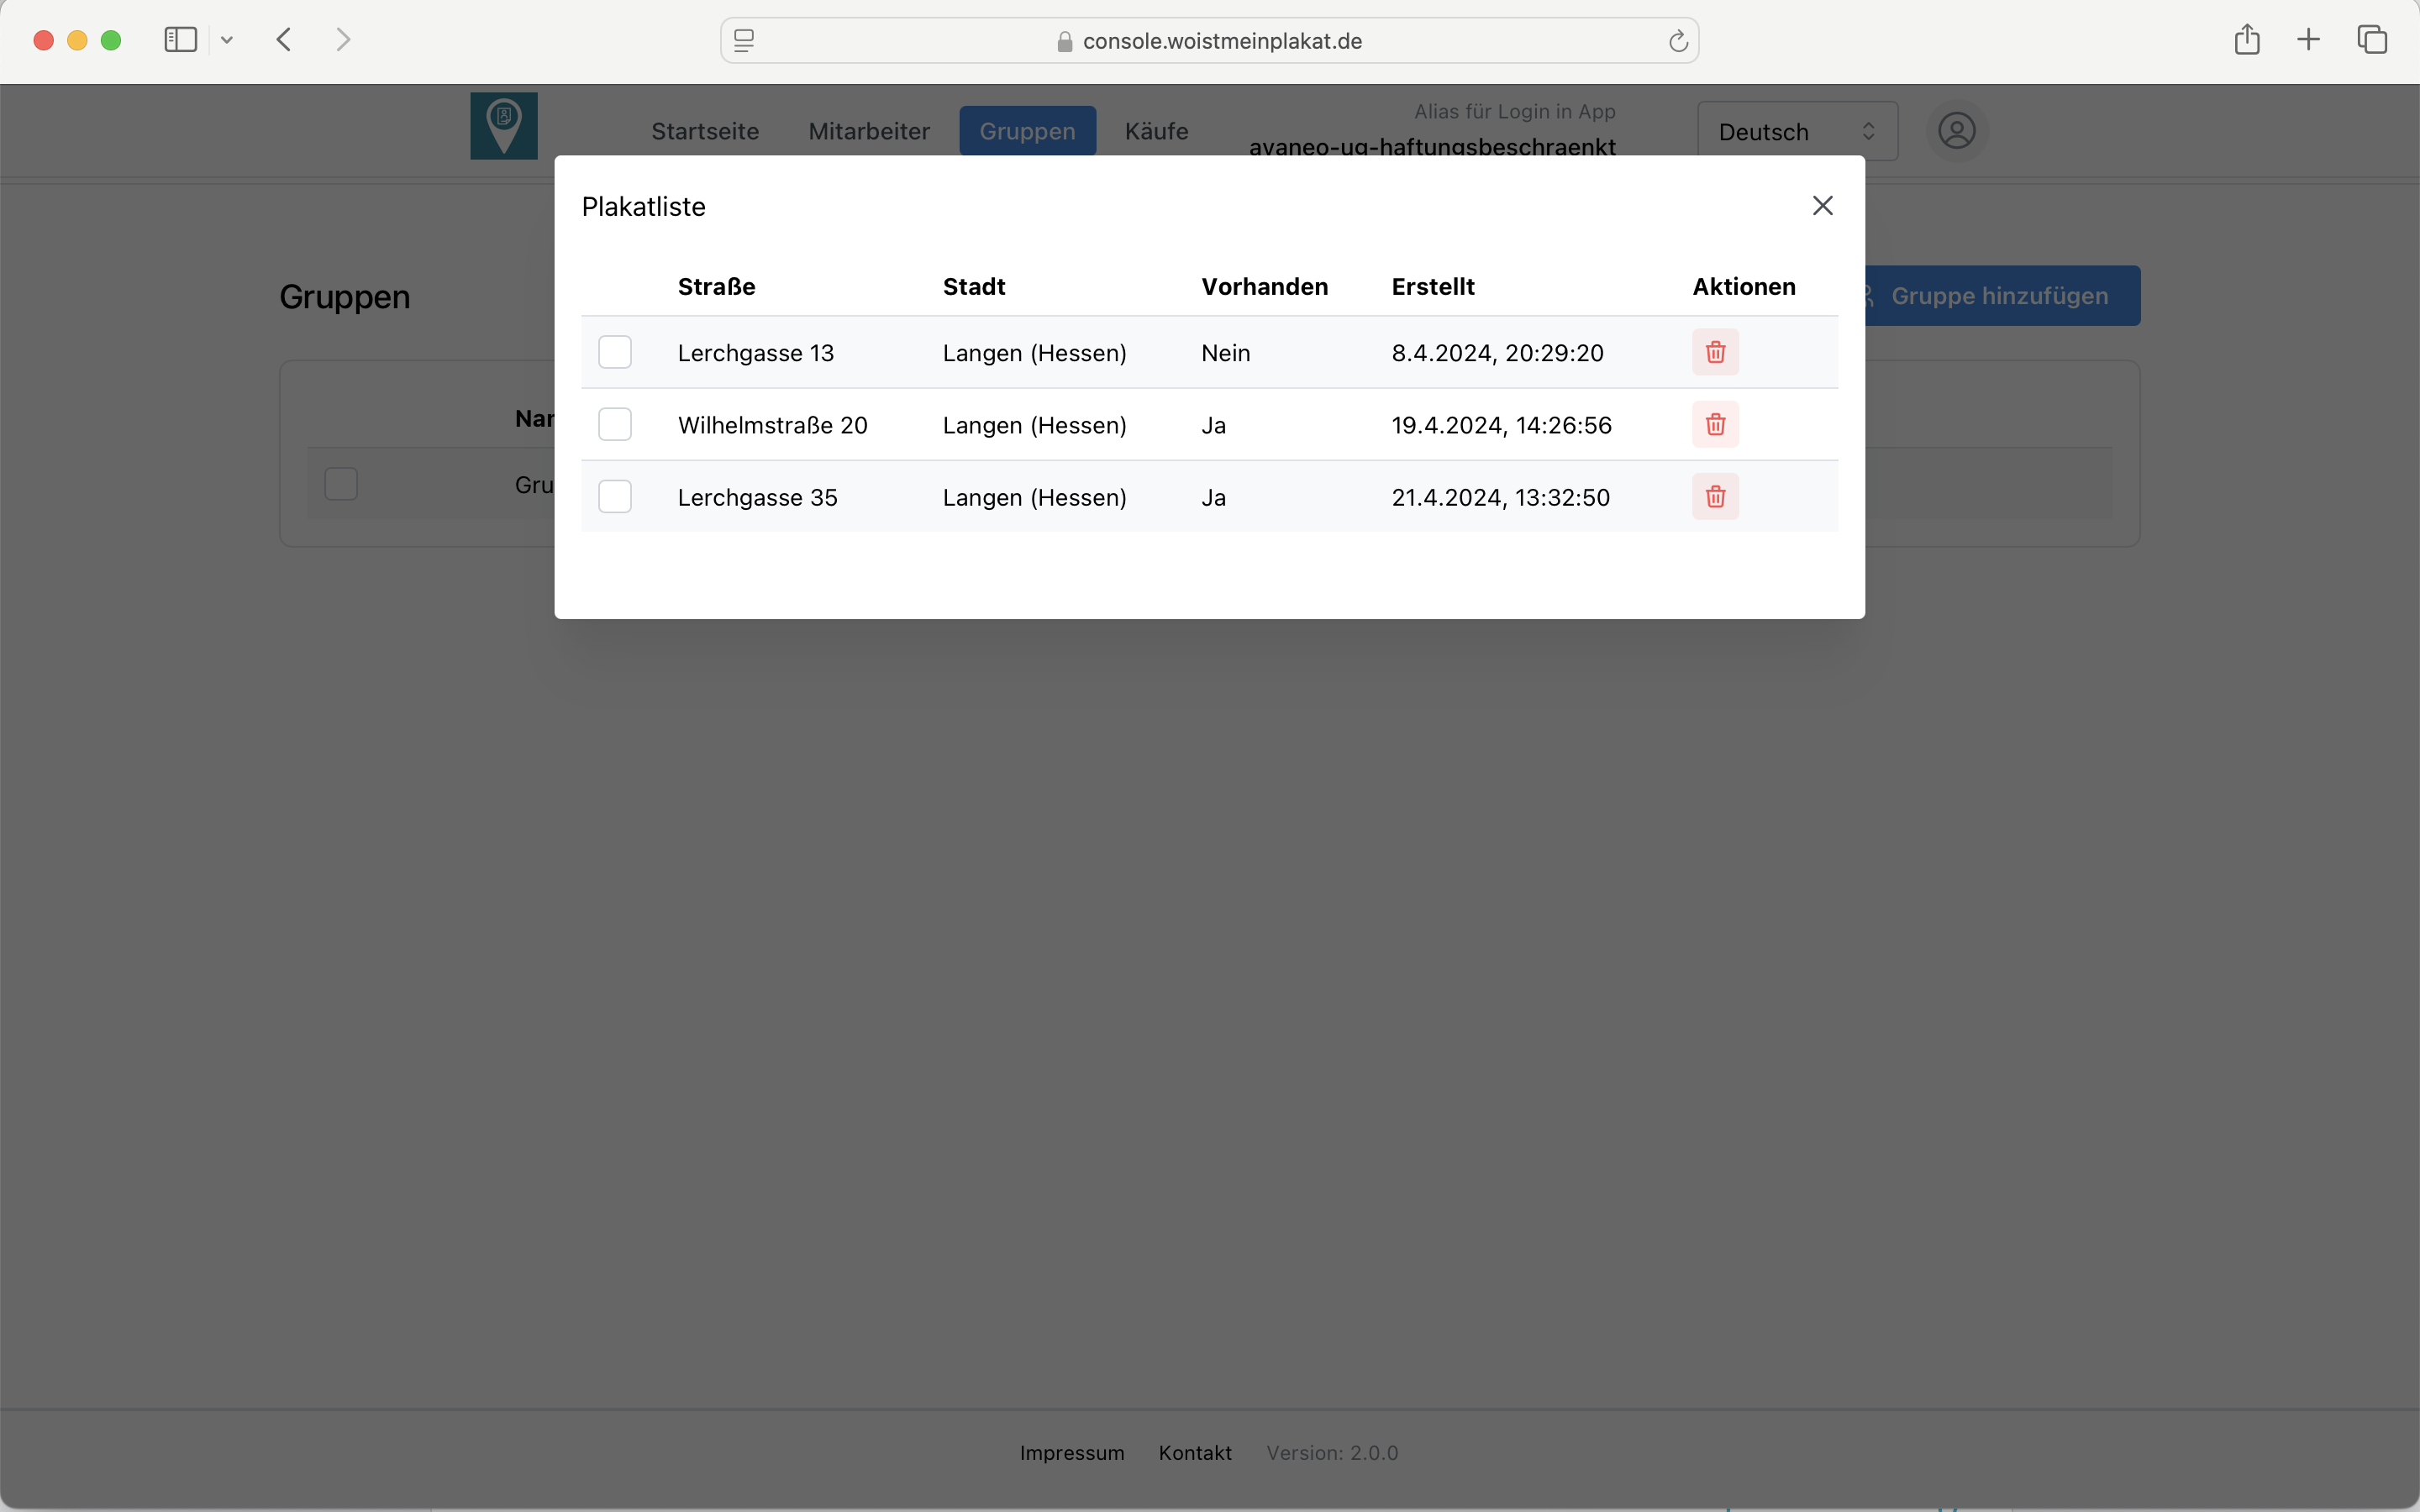Click the date 8.4.2024, 20:29:20
The image size is (2420, 1512).
point(1498,353)
